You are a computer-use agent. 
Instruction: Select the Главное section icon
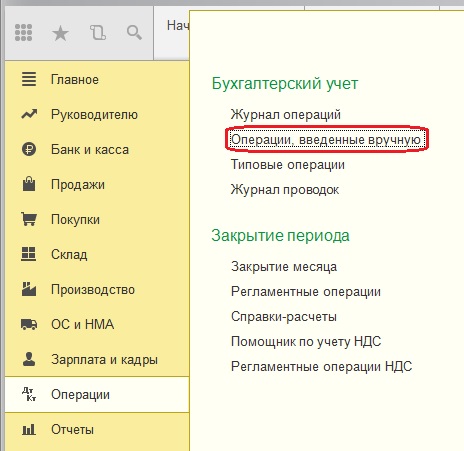click(x=29, y=79)
